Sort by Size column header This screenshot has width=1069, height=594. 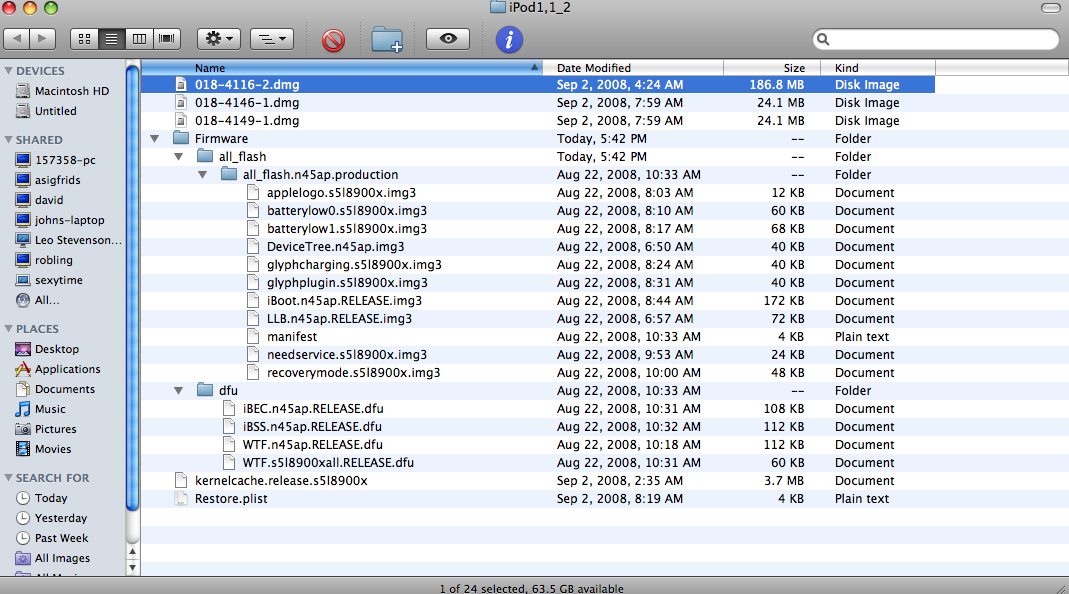tap(771, 68)
